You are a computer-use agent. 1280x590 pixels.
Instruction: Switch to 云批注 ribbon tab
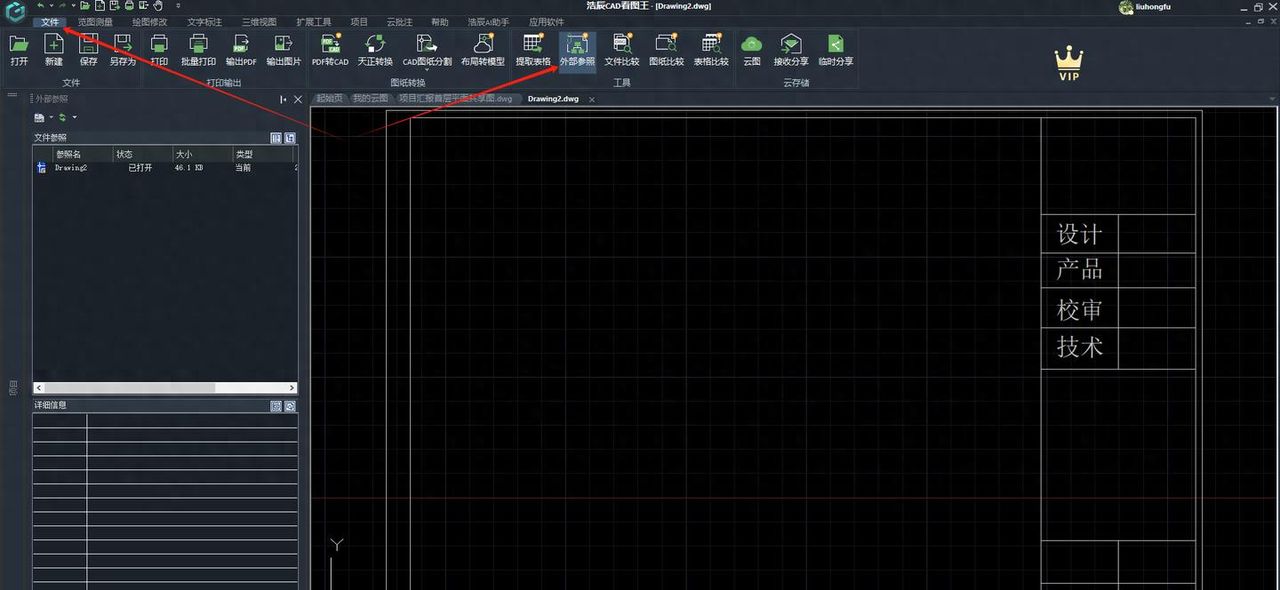[x=400, y=22]
